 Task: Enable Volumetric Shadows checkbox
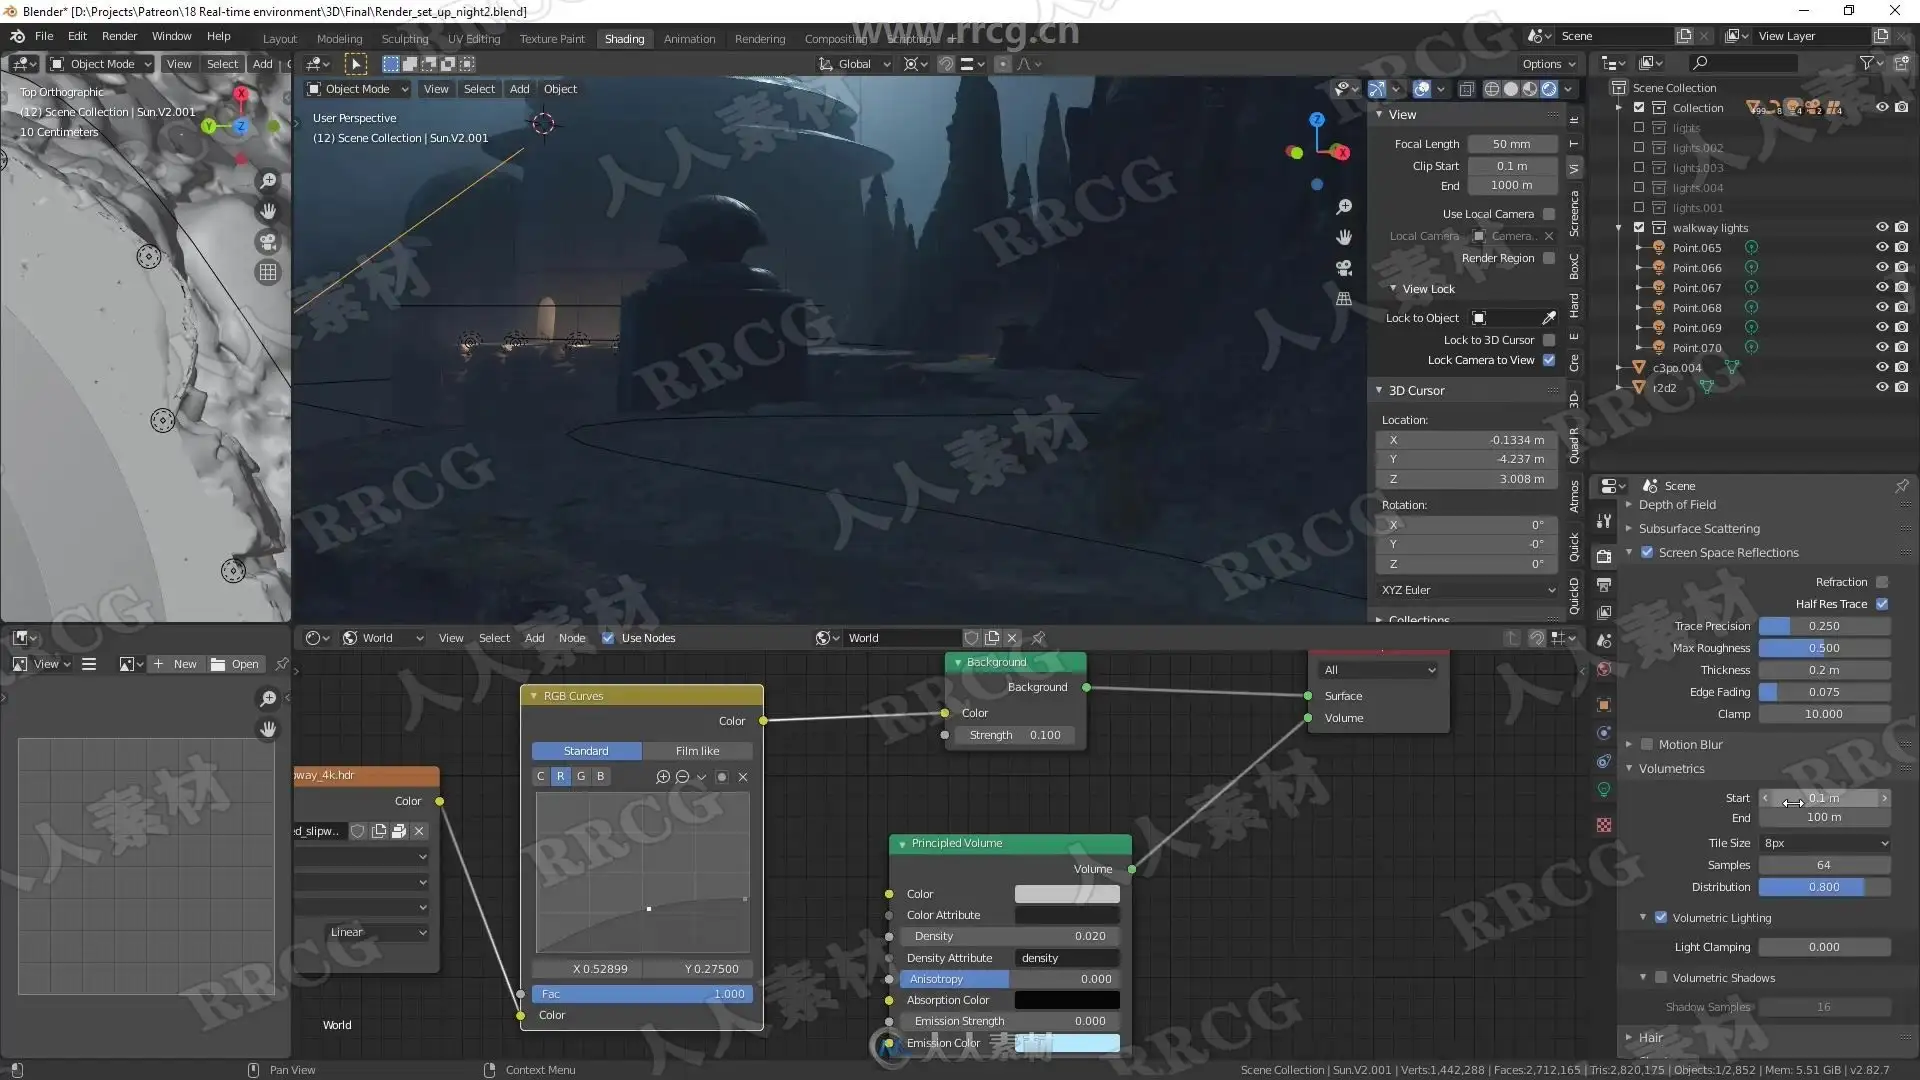coord(1661,978)
